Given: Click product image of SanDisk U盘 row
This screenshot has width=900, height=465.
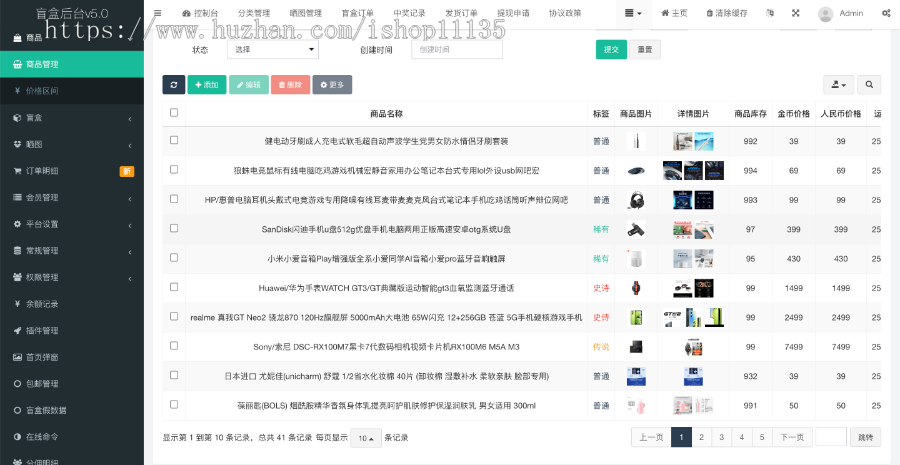Looking at the screenshot, I should pyautogui.click(x=636, y=229).
